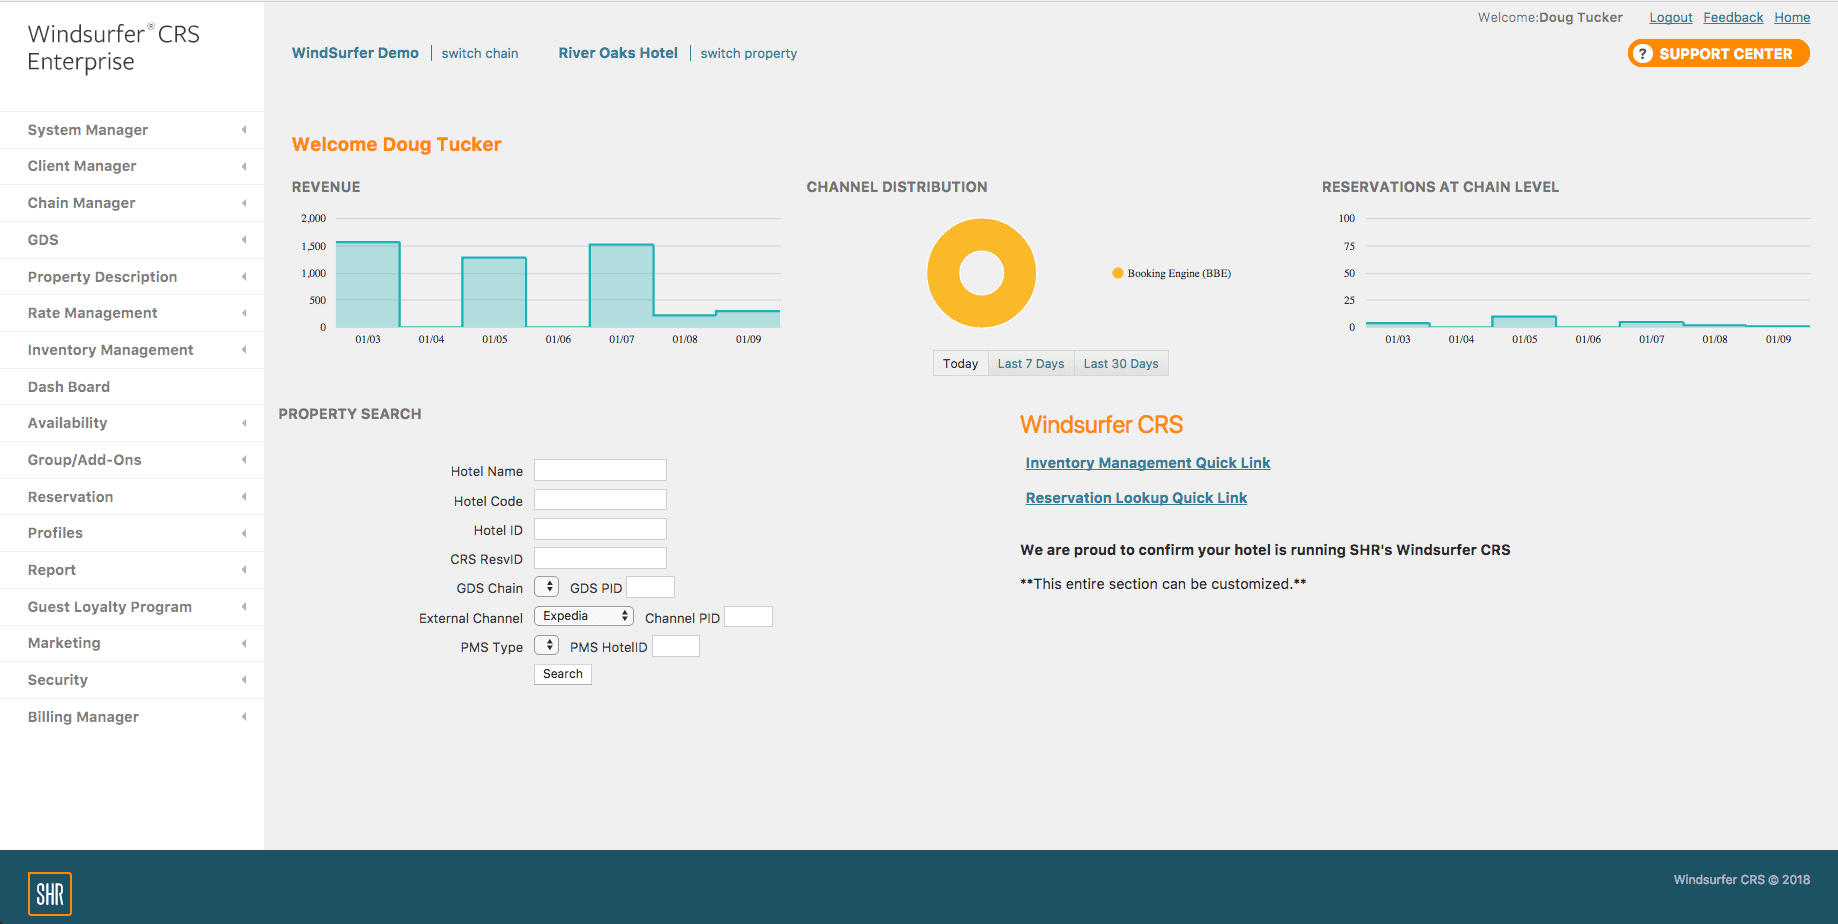The image size is (1838, 924).
Task: Click switch chain link
Action: [x=480, y=53]
